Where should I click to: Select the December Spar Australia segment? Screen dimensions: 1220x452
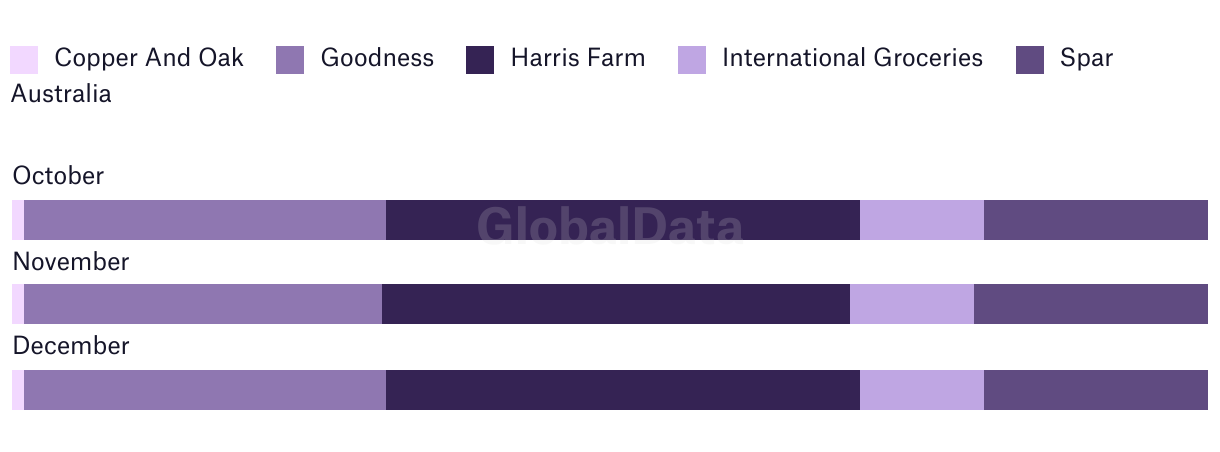coord(1096,390)
